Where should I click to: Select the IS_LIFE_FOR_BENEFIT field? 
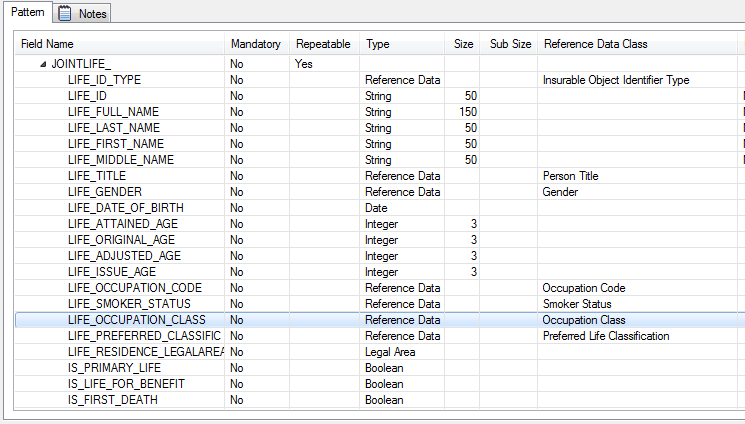[x=126, y=384]
